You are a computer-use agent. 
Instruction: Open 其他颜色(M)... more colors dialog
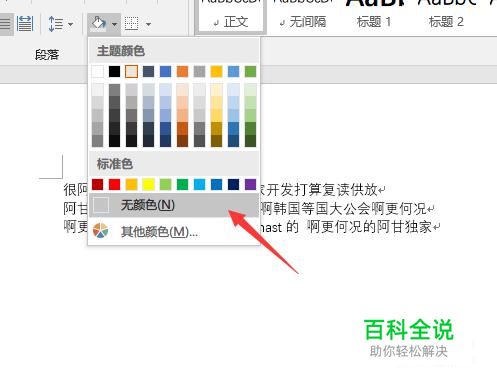[174, 231]
